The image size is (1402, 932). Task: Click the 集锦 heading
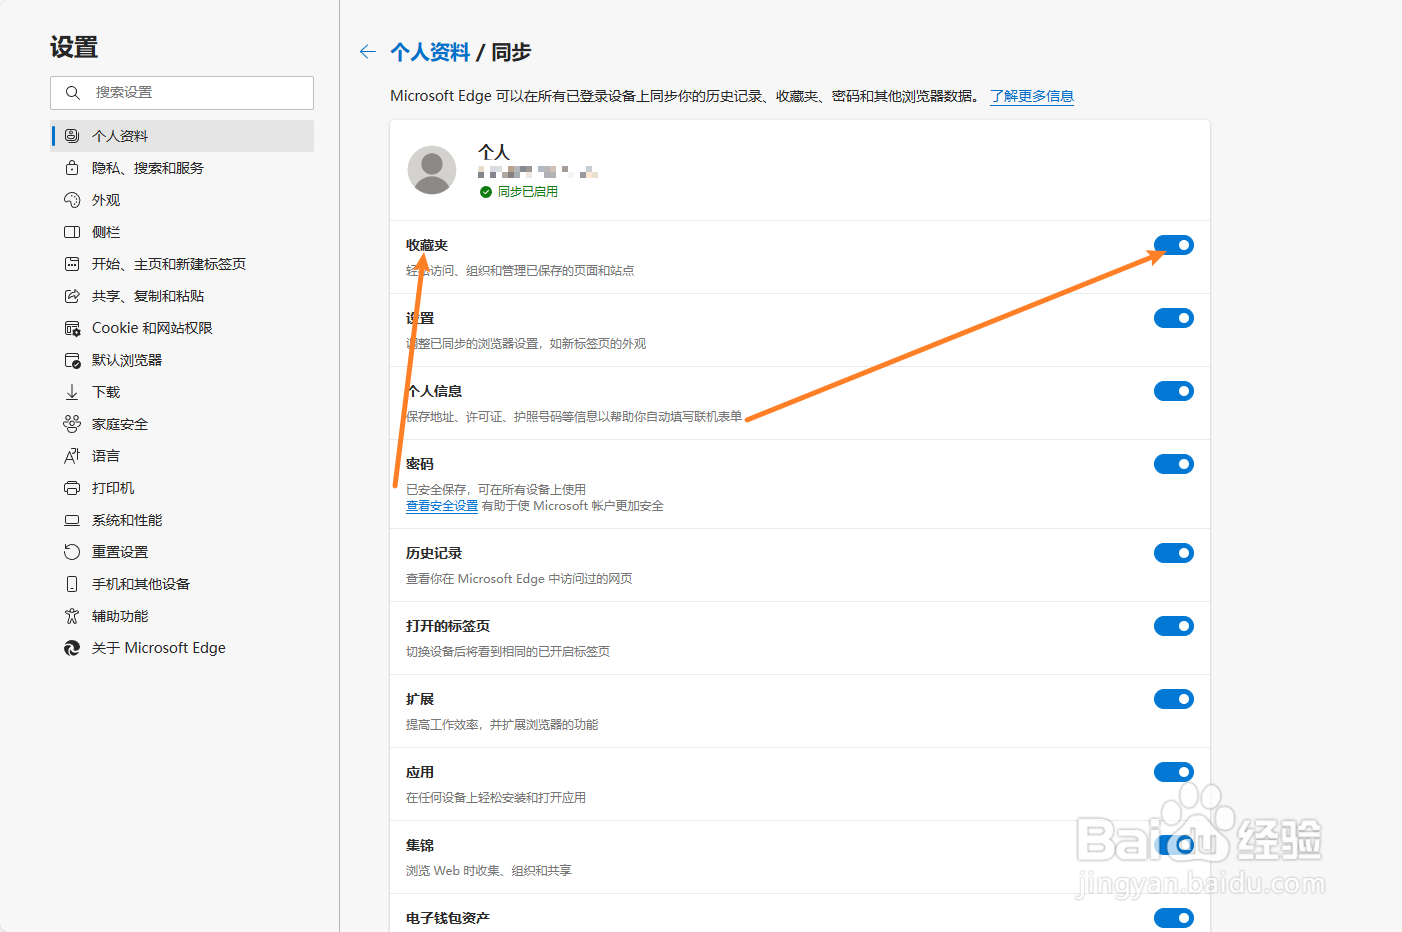coord(420,845)
